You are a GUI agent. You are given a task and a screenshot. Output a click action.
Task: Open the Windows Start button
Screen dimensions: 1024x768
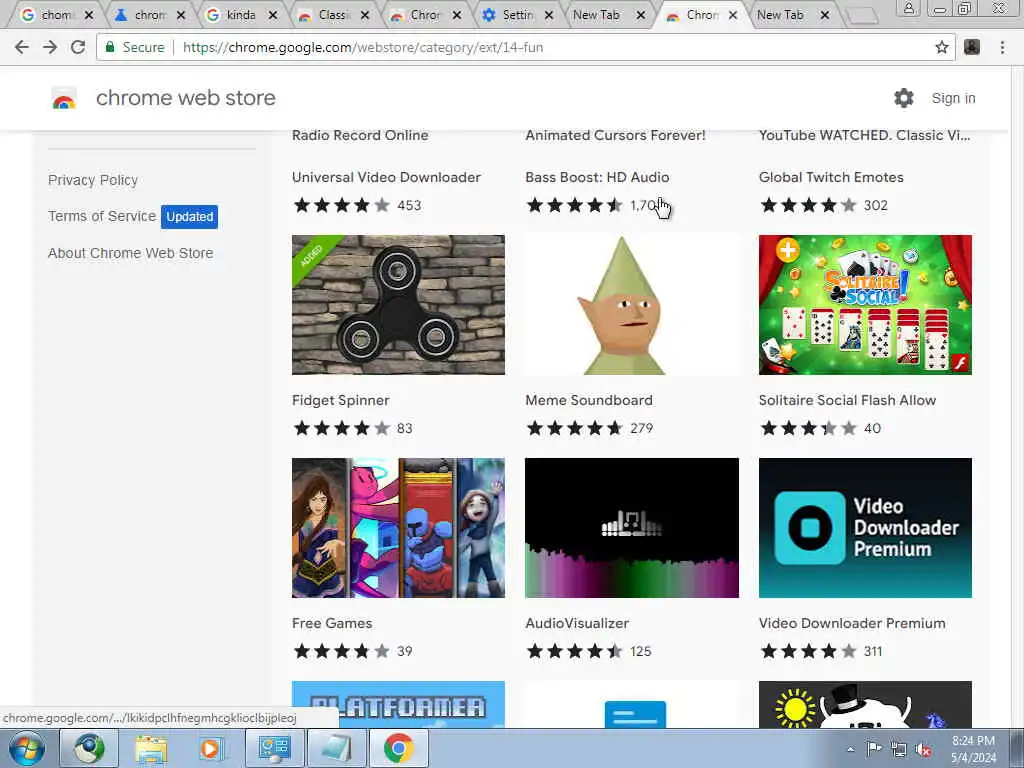(26, 748)
